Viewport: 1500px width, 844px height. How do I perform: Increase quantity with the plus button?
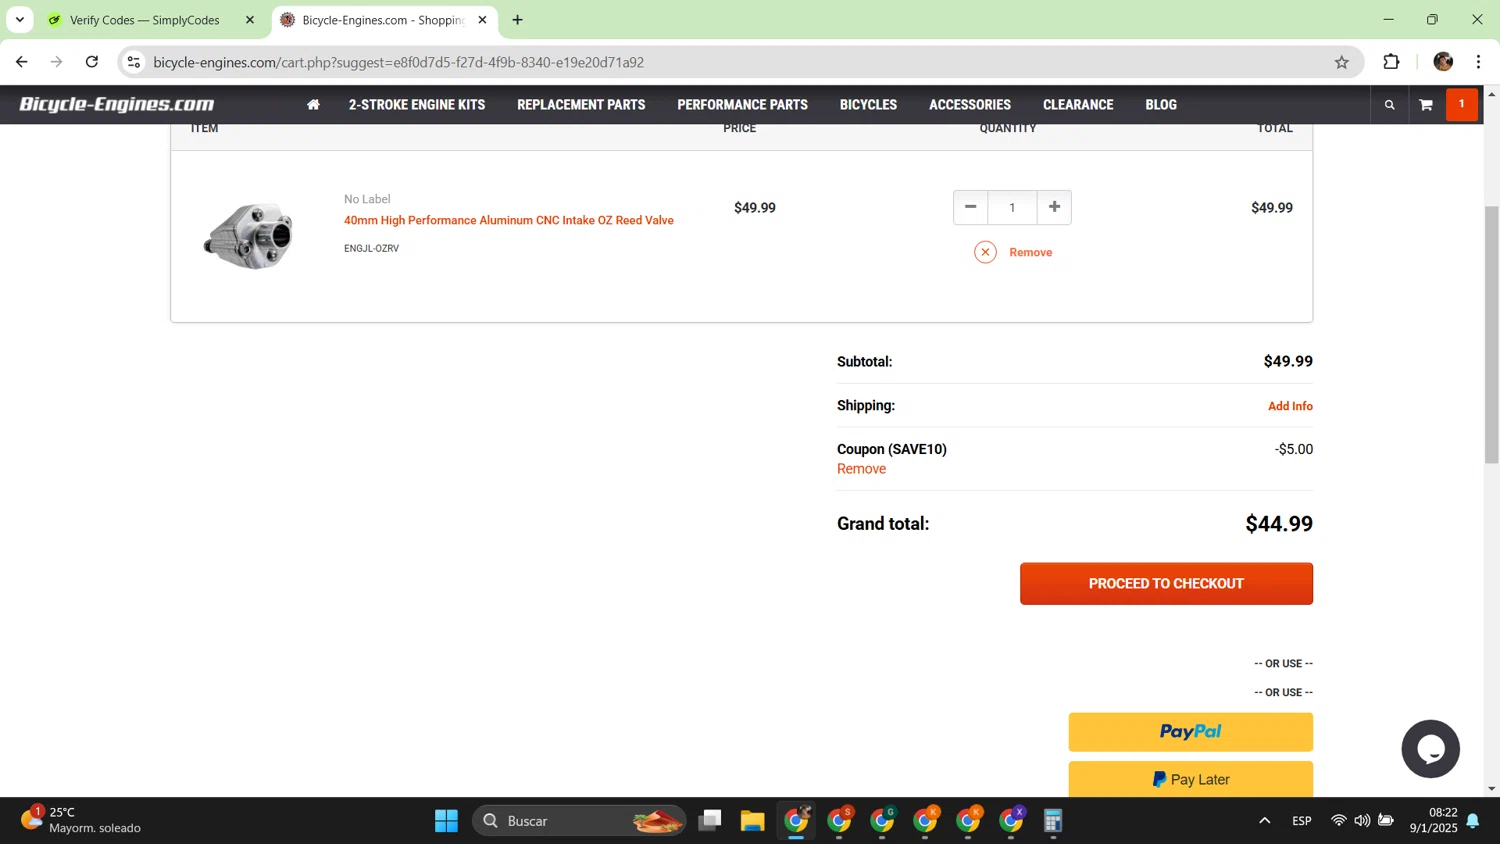point(1054,207)
